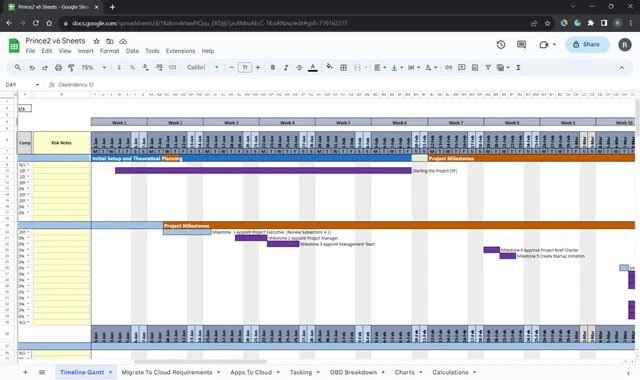Toggle italic formatting
640x380 pixels.
tap(286, 67)
